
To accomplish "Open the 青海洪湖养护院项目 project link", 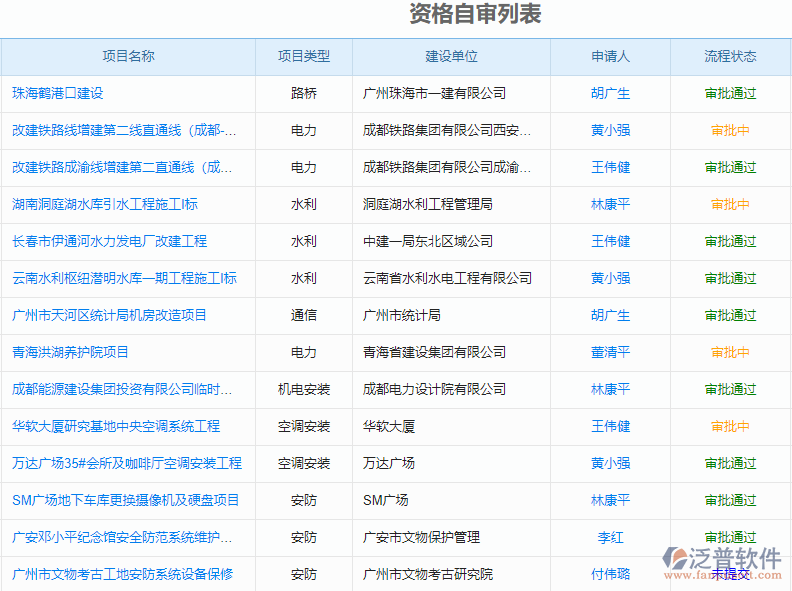I will pyautogui.click(x=71, y=352).
